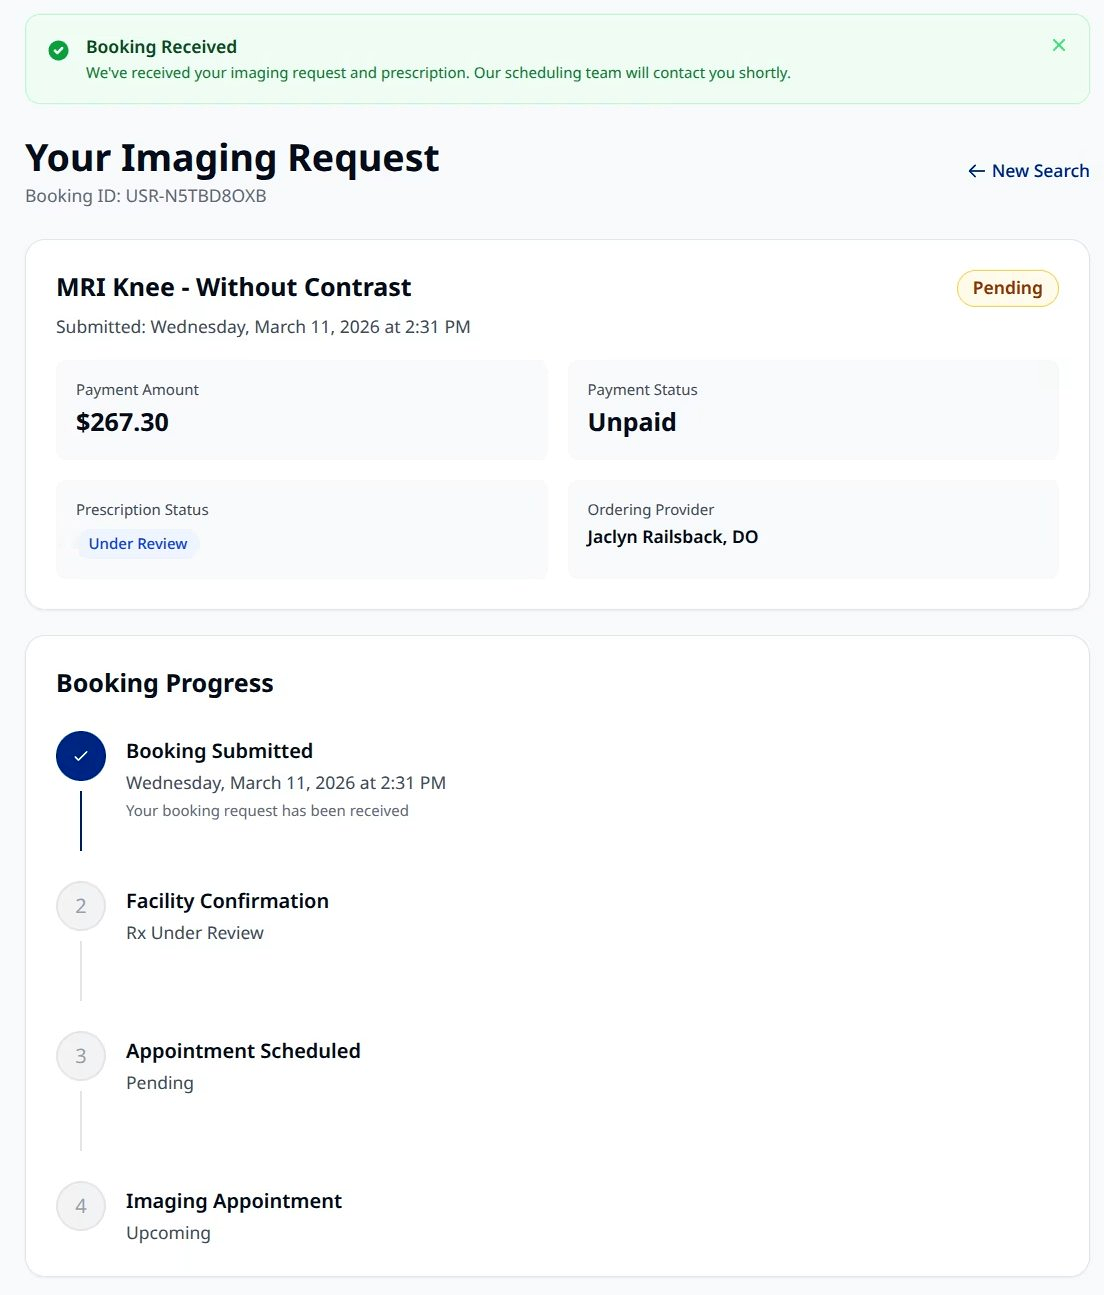Open New Search

(1040, 171)
